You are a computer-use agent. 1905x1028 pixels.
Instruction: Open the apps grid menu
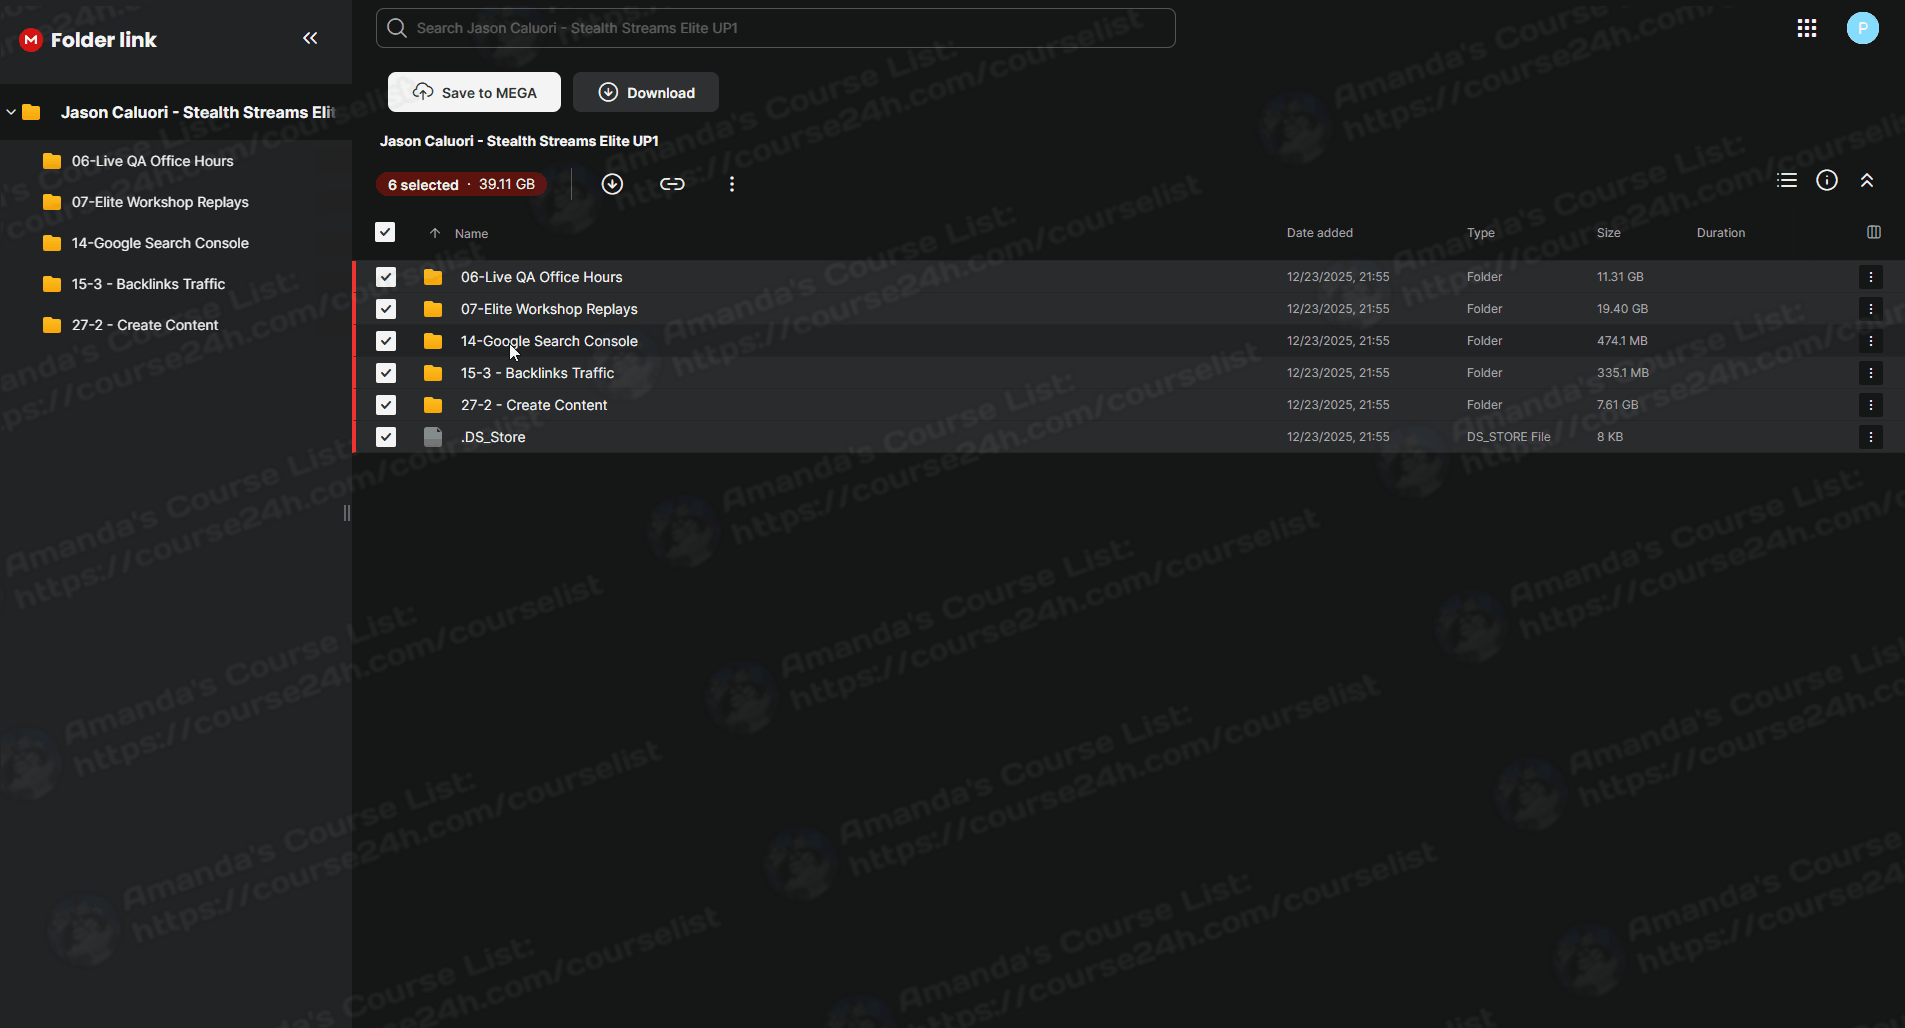click(x=1807, y=28)
